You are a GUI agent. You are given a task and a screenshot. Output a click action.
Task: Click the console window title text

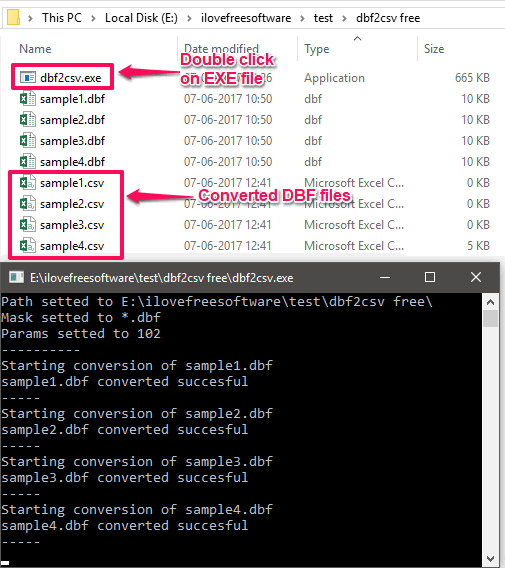pos(162,278)
